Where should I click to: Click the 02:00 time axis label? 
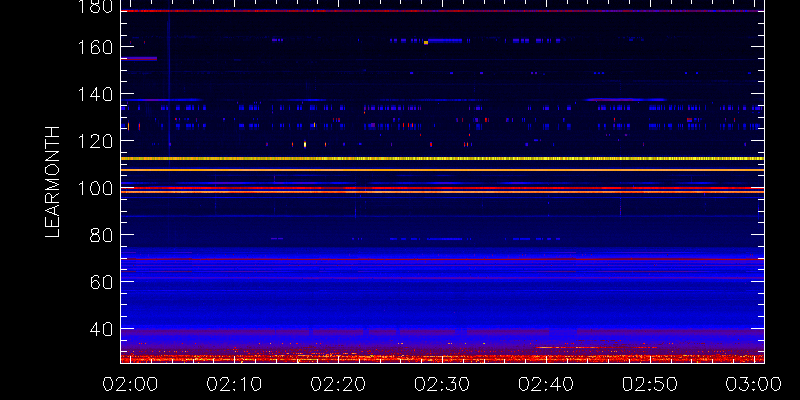[130, 383]
